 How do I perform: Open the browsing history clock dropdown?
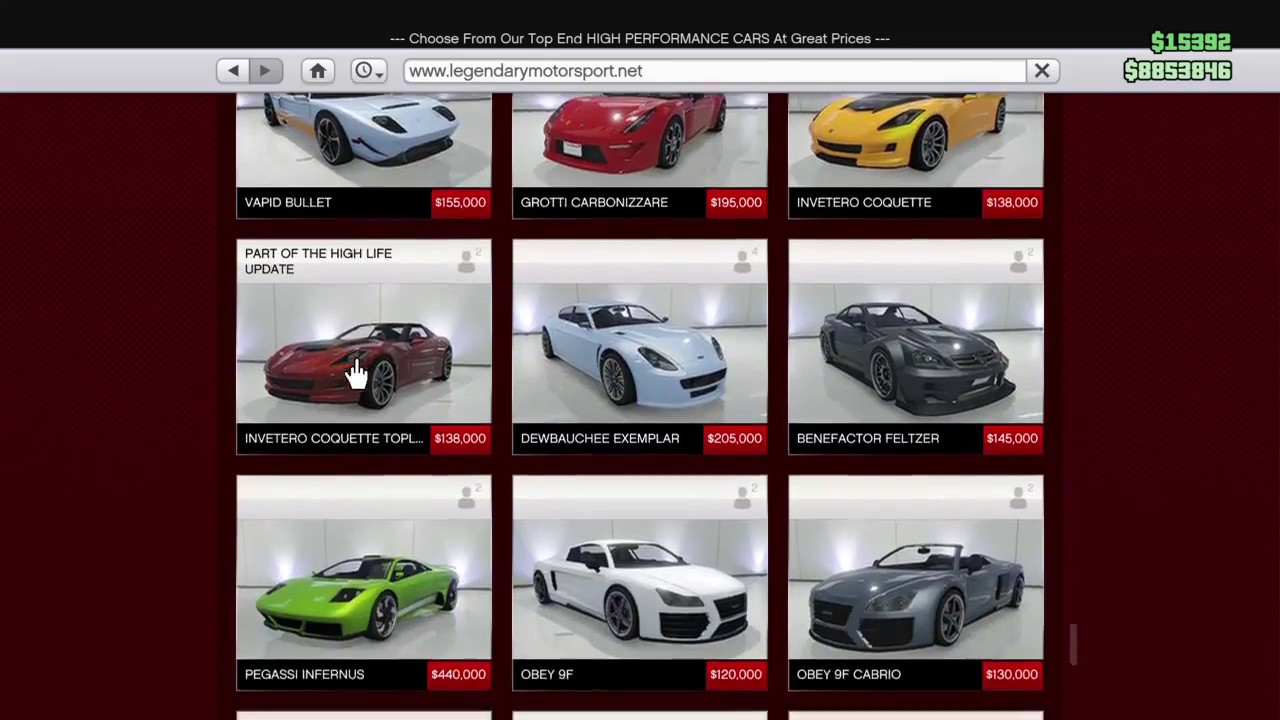tap(368, 71)
